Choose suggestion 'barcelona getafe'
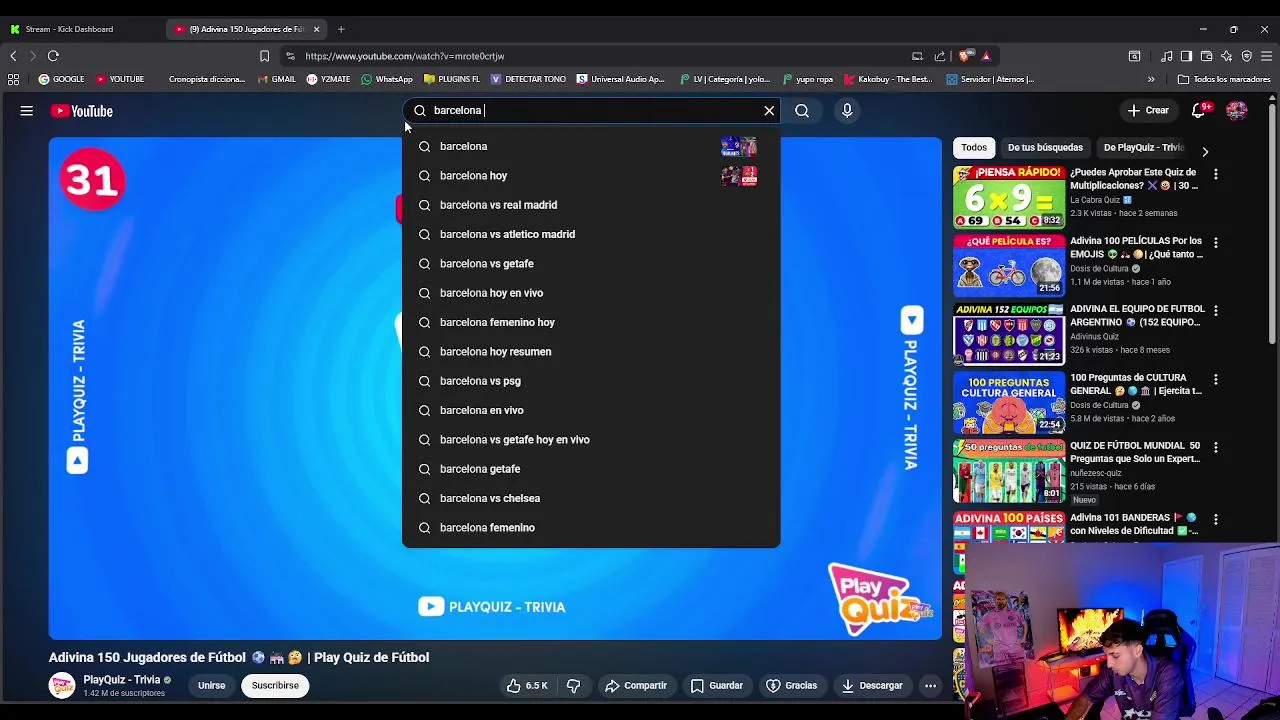 (x=591, y=469)
